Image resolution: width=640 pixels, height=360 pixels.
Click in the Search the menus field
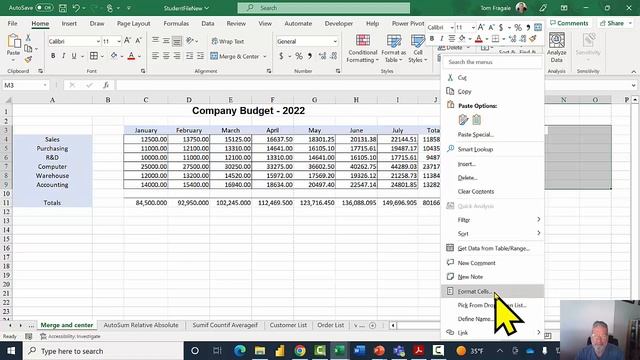pos(493,62)
